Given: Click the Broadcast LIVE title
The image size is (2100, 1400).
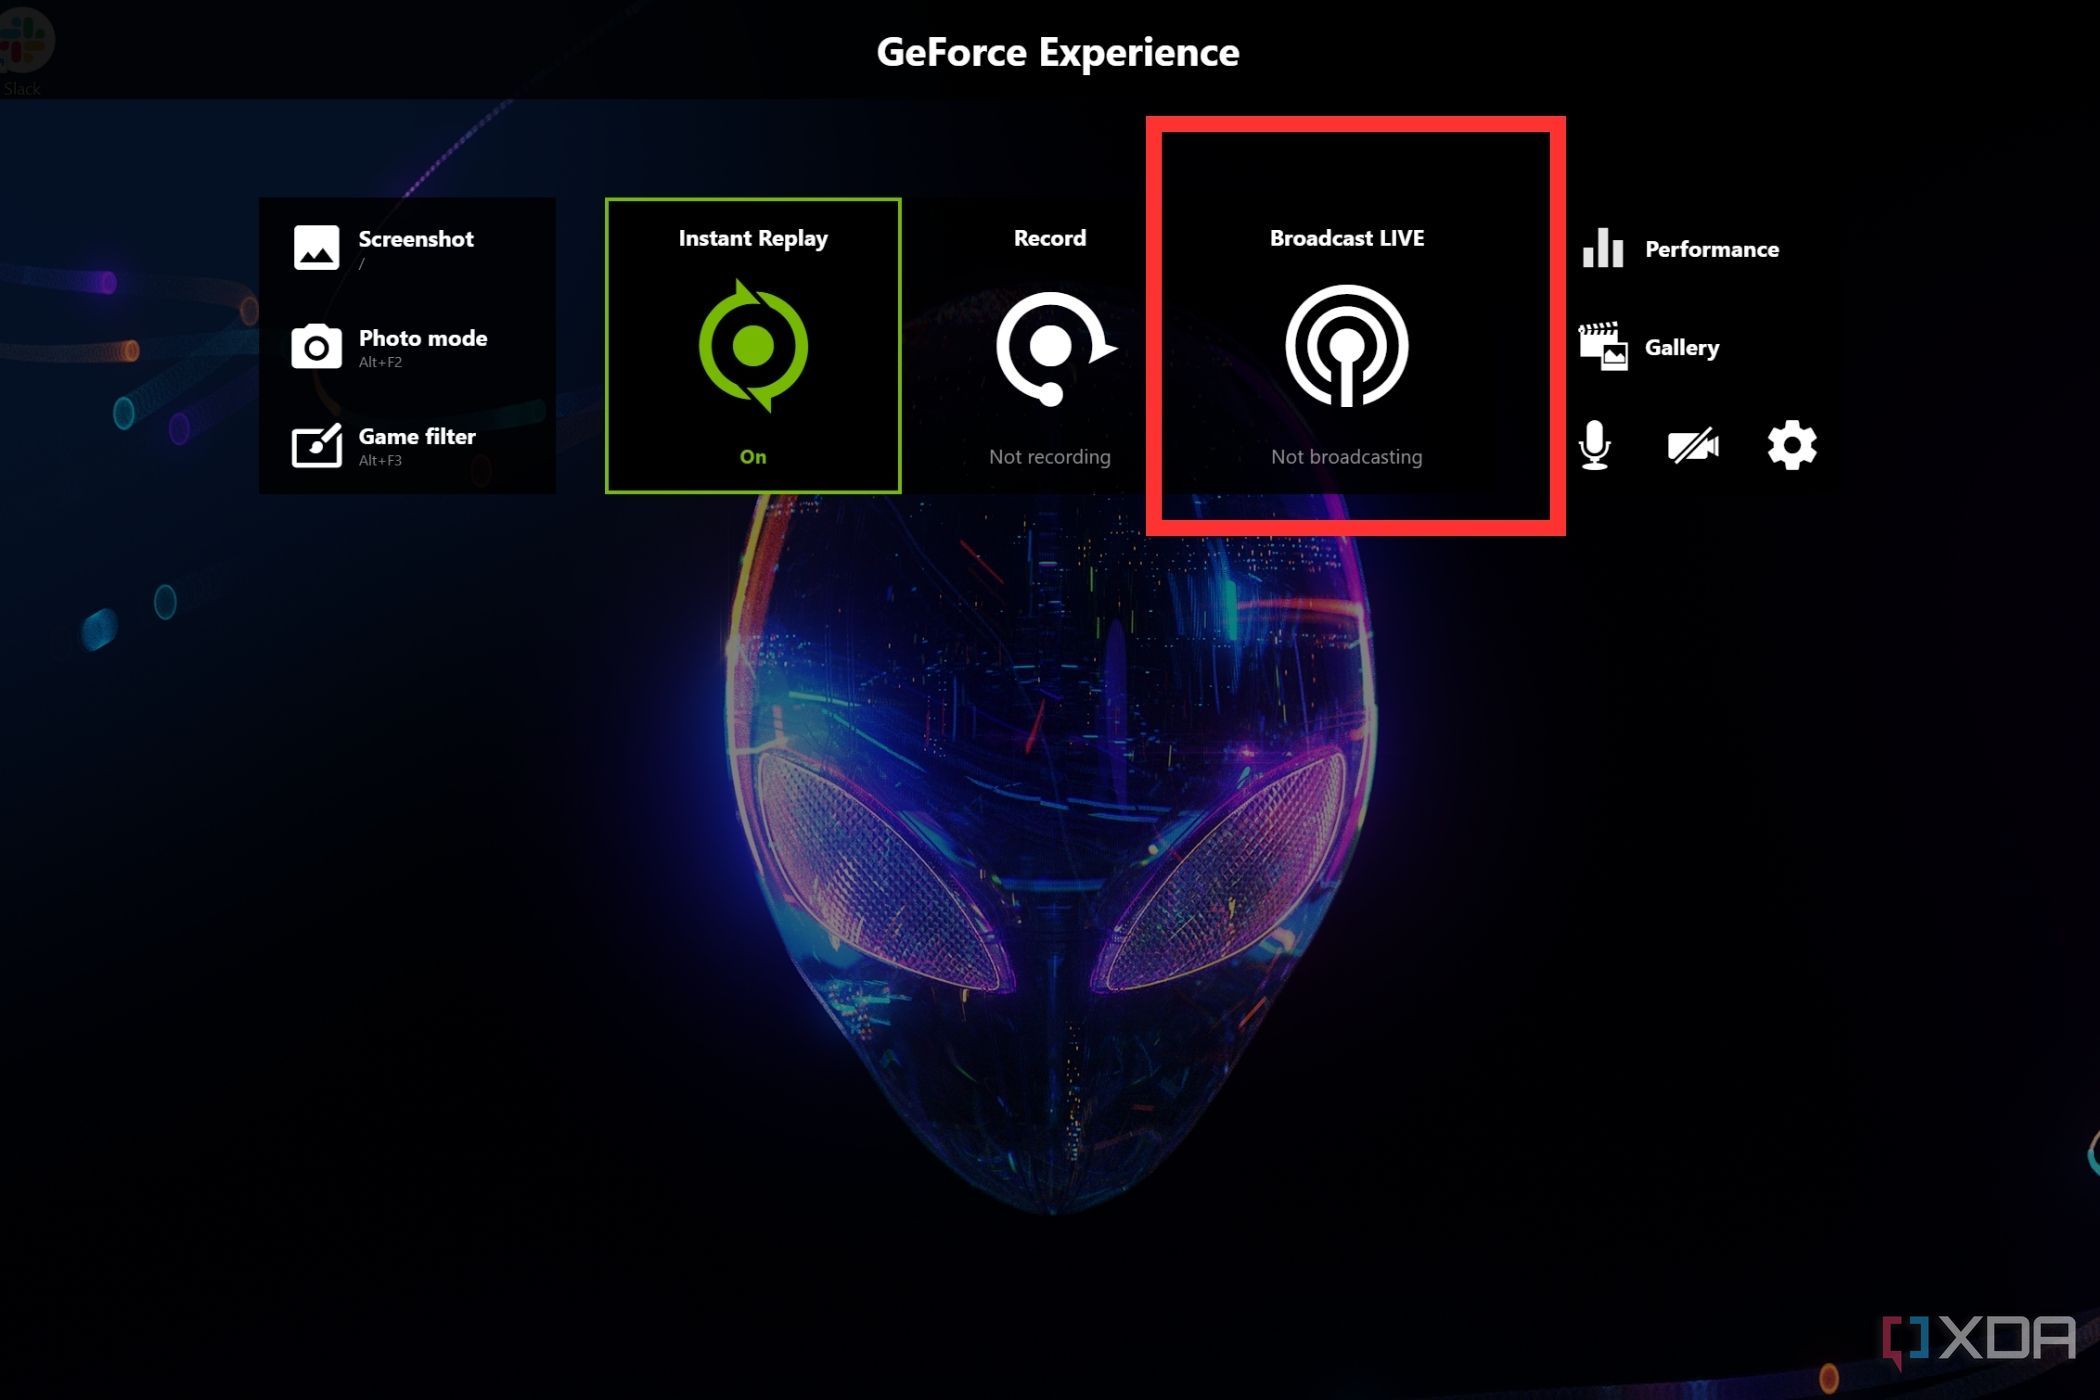Looking at the screenshot, I should point(1347,238).
